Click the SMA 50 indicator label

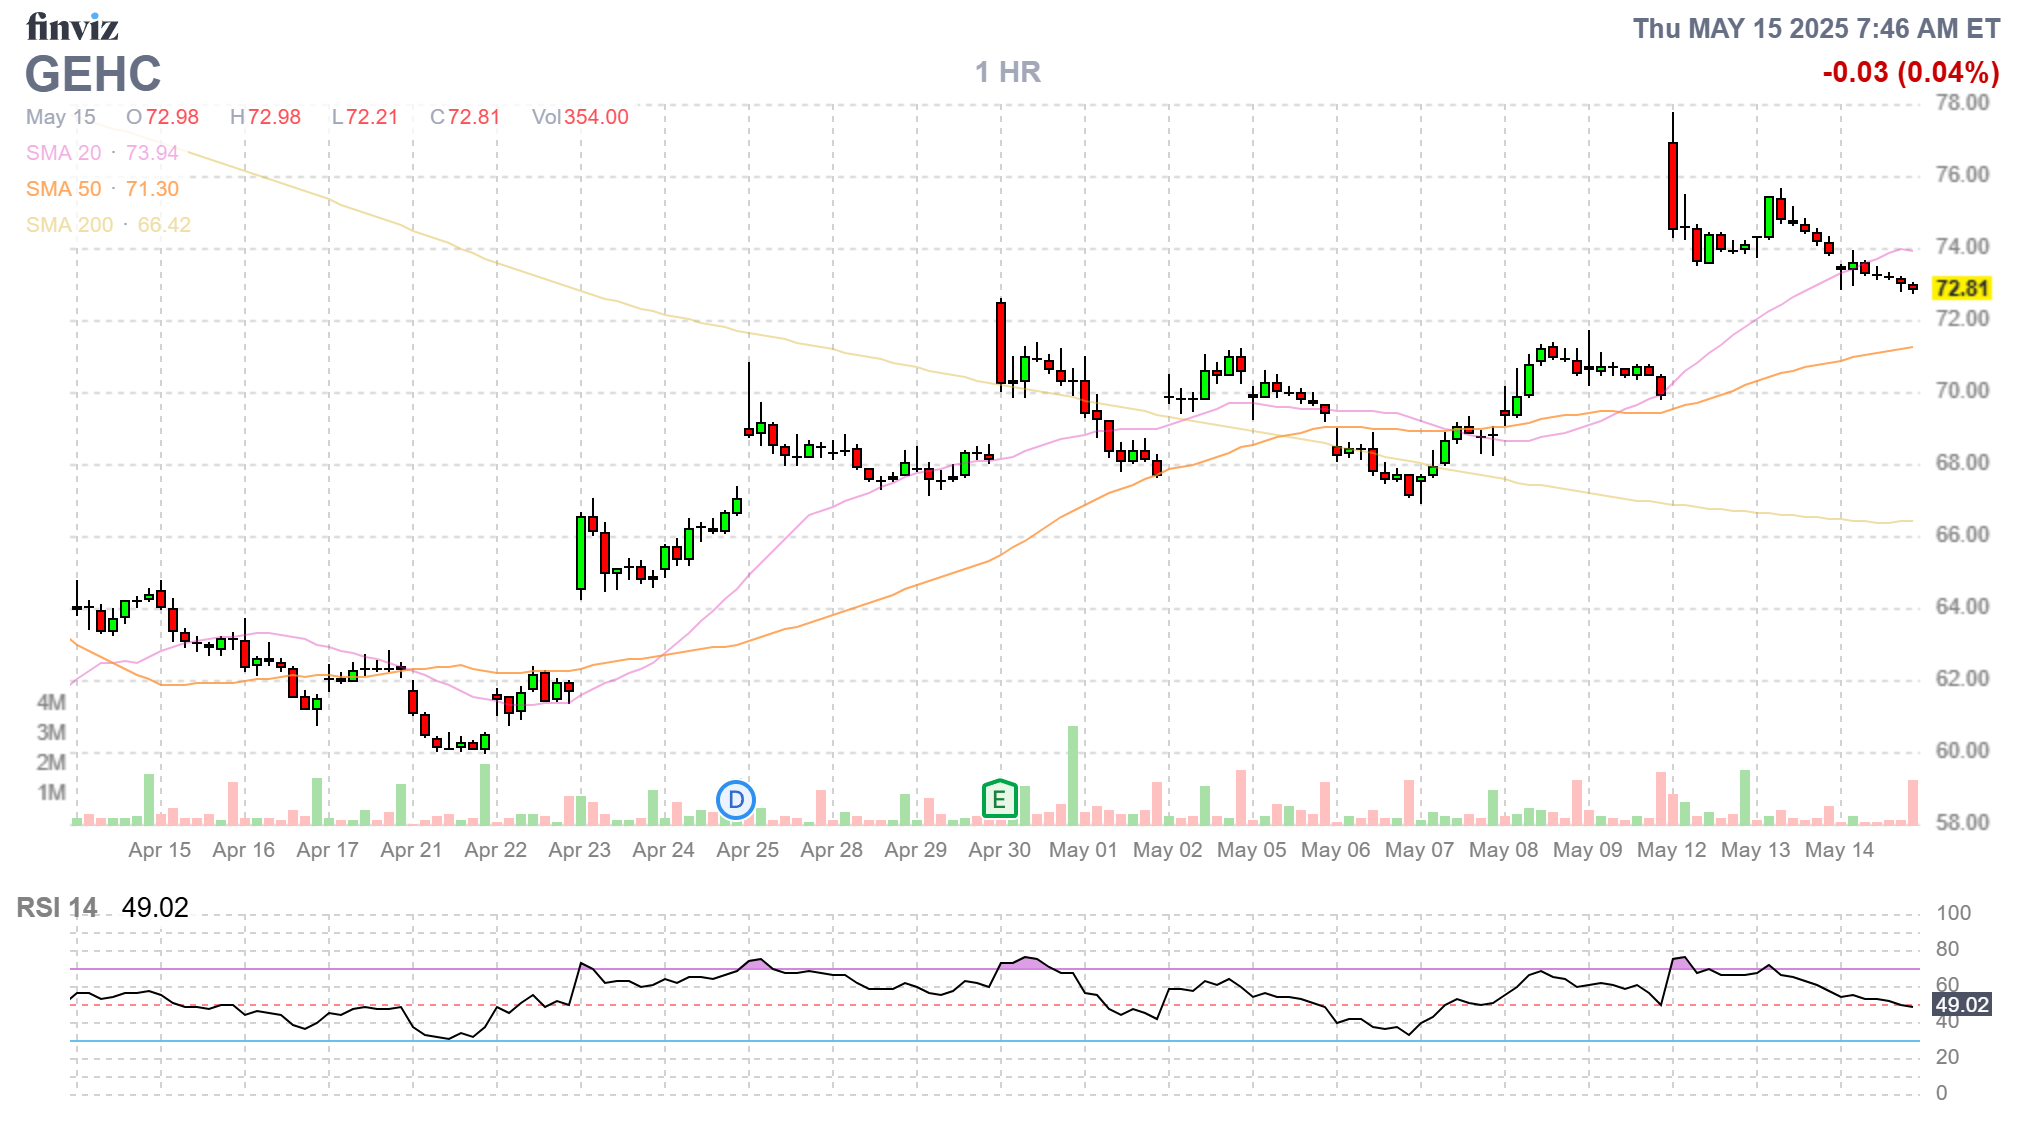[63, 189]
